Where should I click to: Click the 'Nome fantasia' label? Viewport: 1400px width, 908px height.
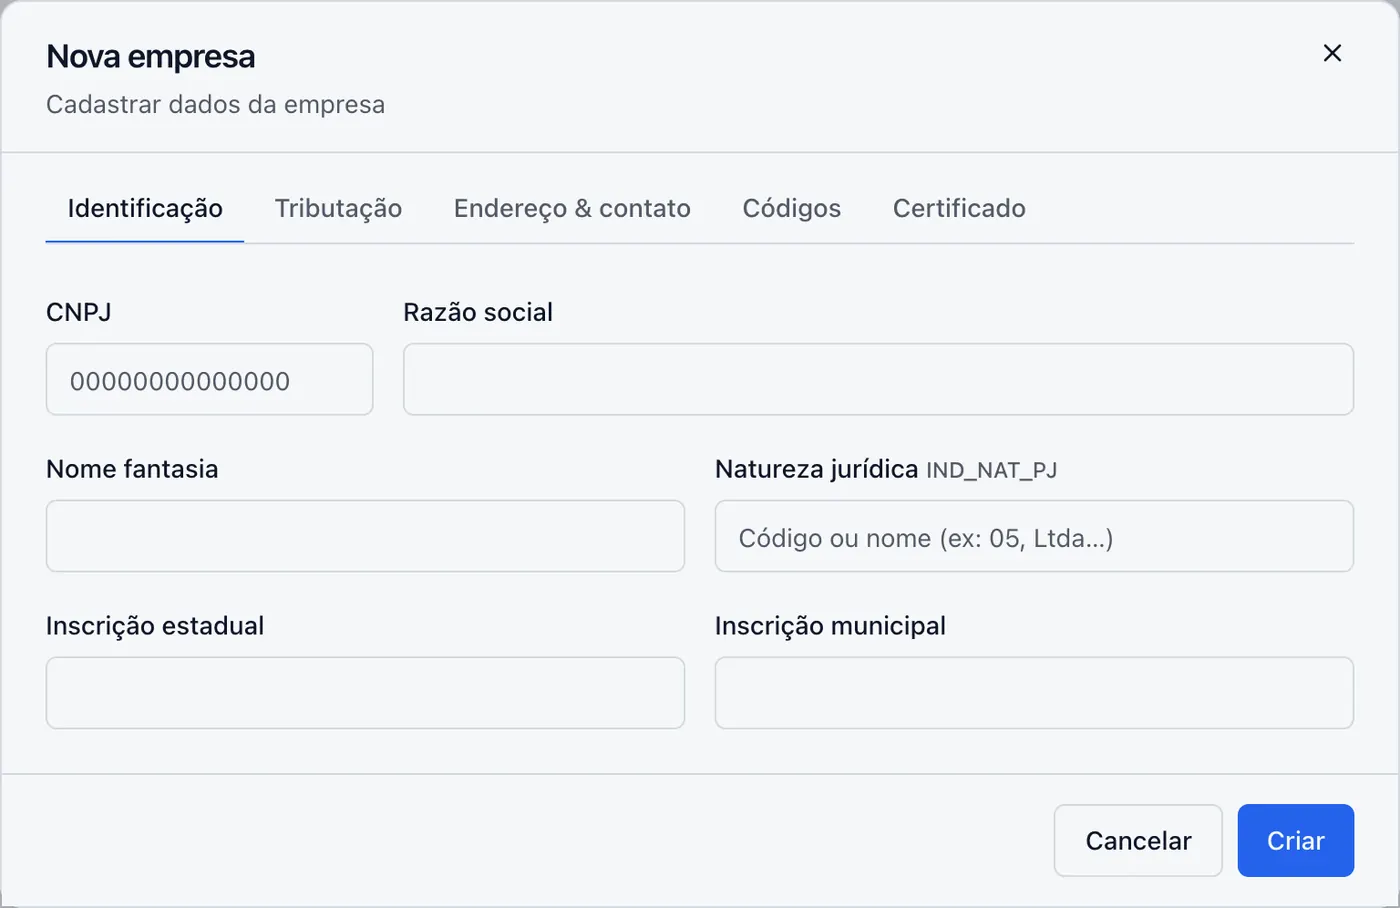132,469
